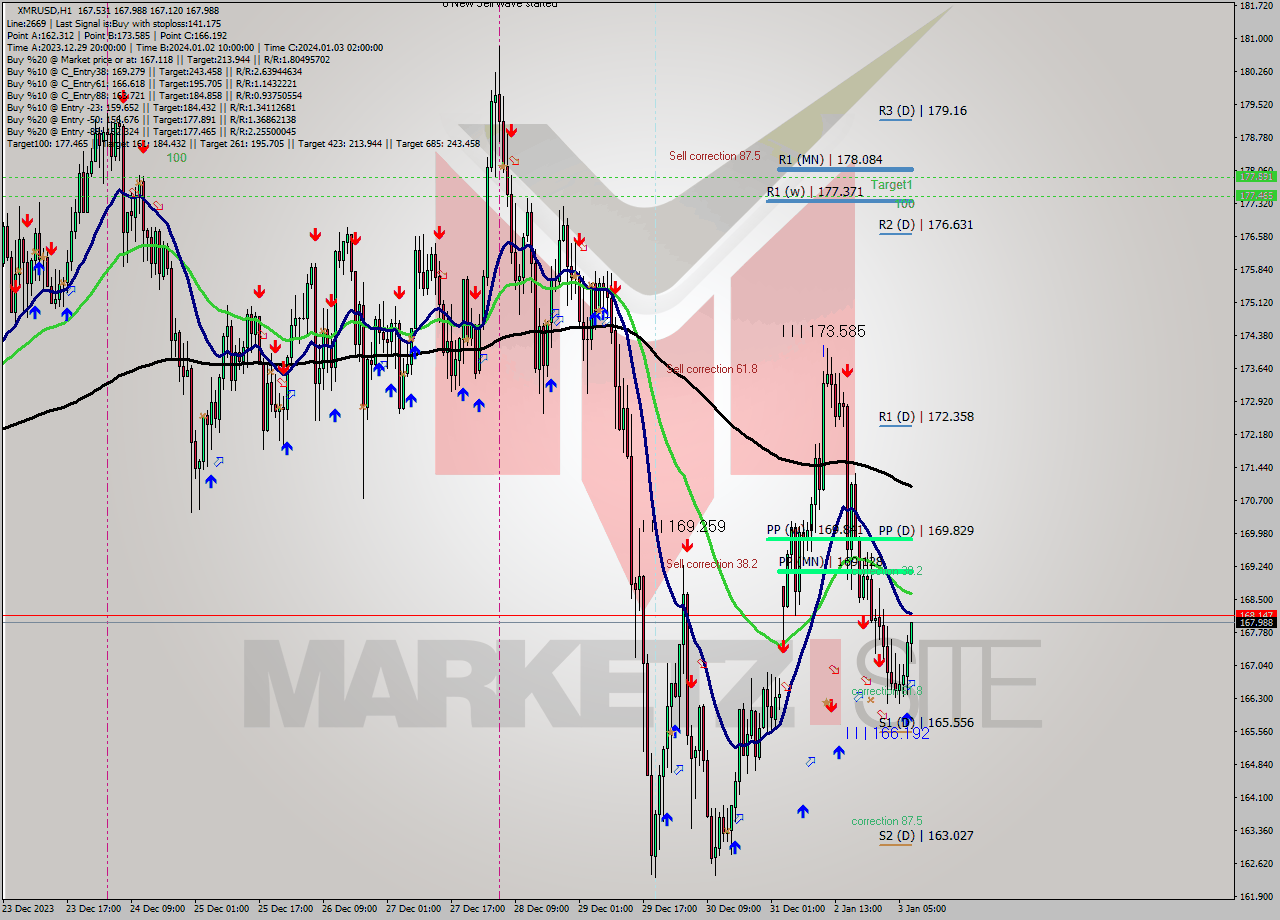Select the R1 (w) | 177.371 label
Screen dimensions: 1280x920
click(x=814, y=191)
